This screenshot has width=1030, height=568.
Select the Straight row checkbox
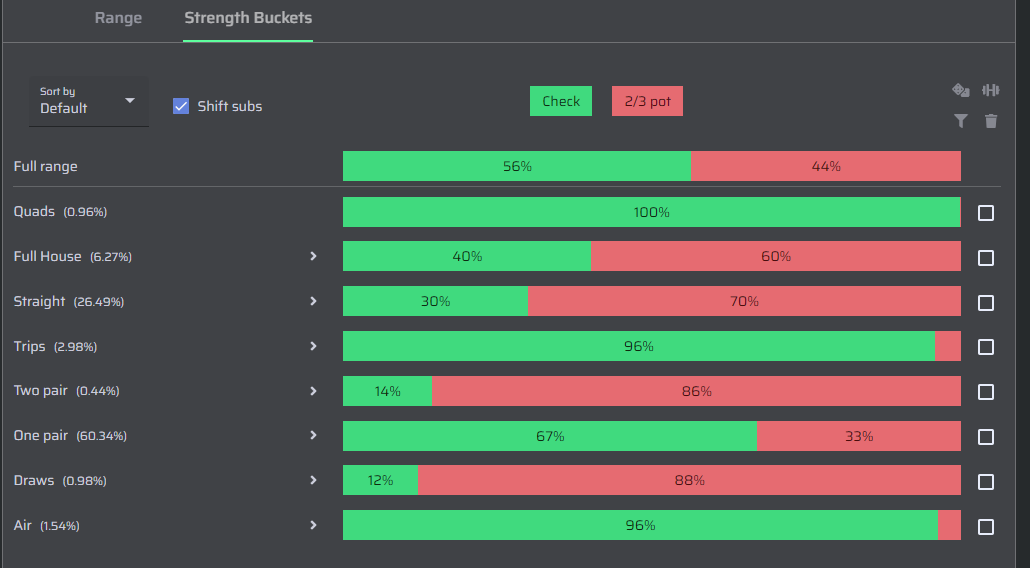pyautogui.click(x=985, y=303)
